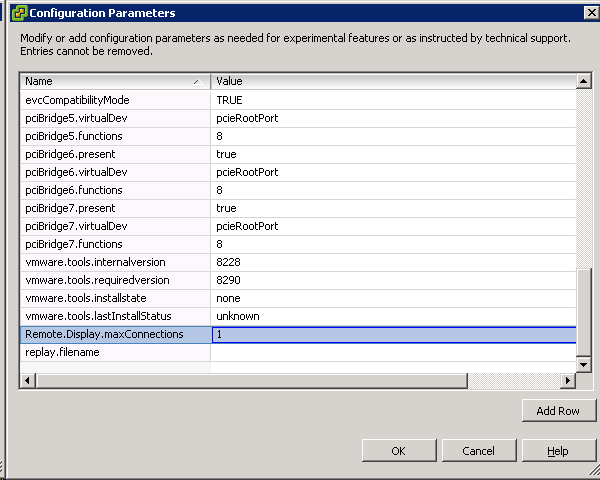Confirm changes with the OK button
This screenshot has width=600, height=480.
point(398,451)
